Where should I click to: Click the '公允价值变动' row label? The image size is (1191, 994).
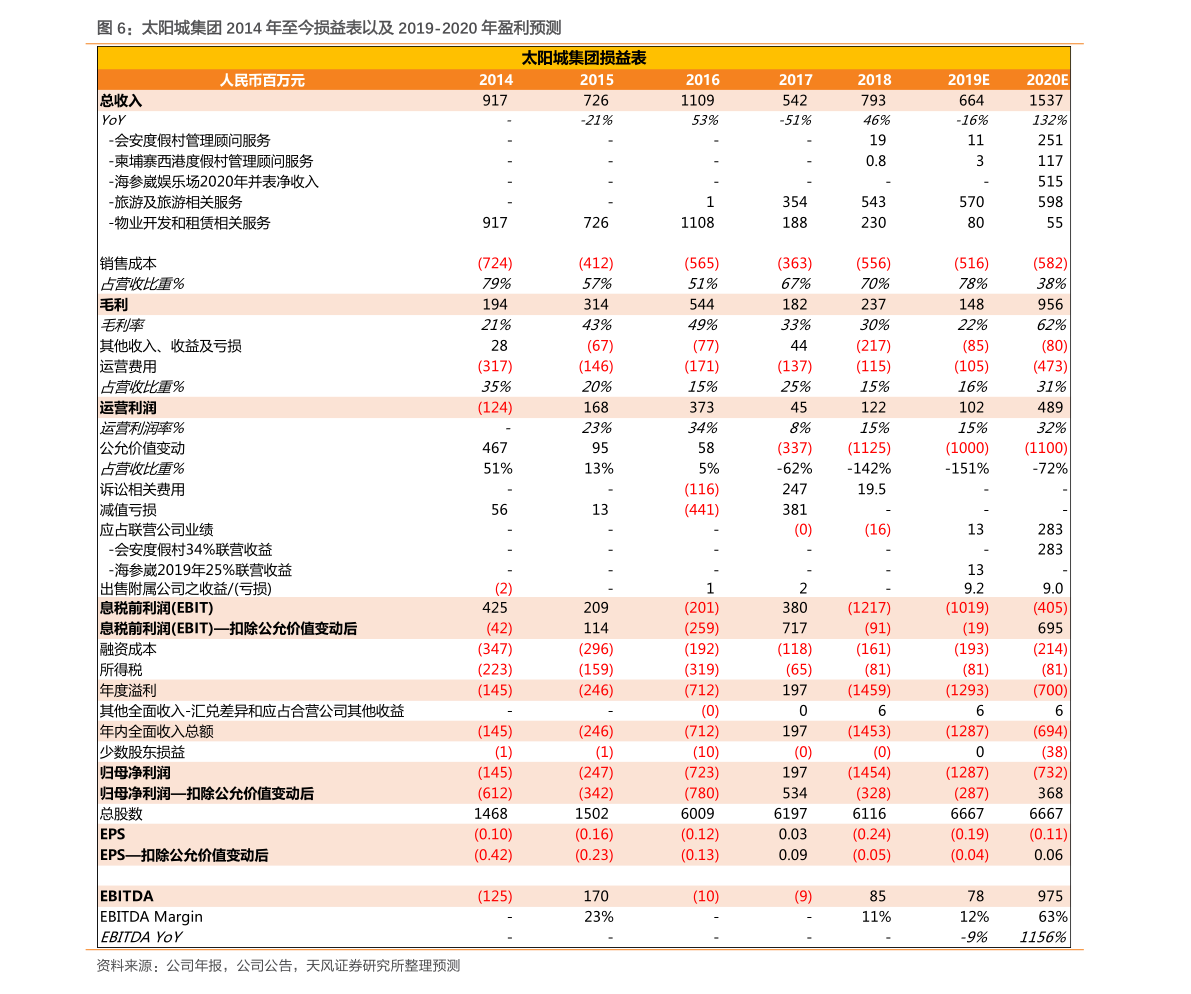click(x=142, y=448)
